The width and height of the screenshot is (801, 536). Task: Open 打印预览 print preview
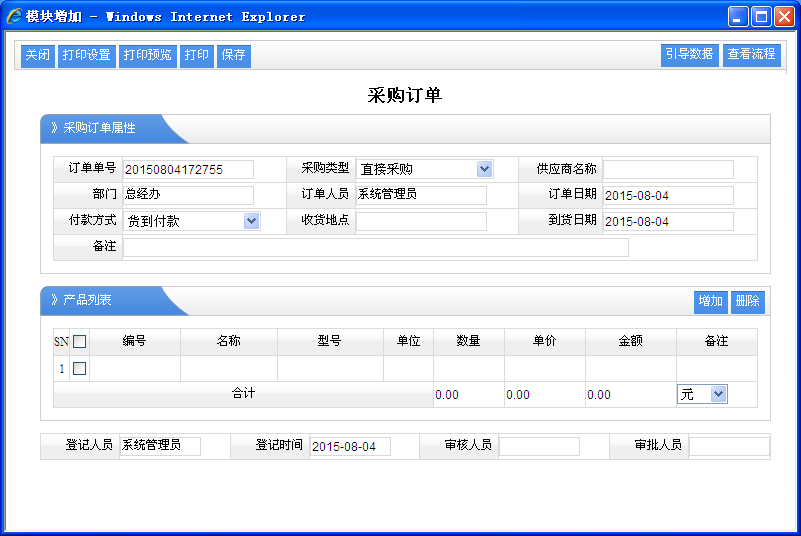[x=147, y=55]
